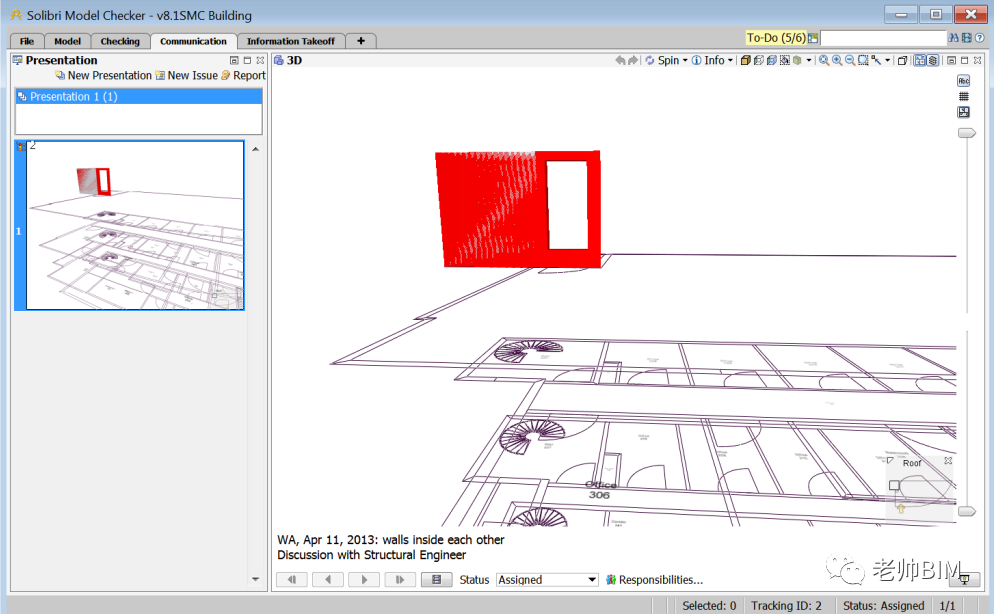Click the dashed selection basket cube icon

785,60
